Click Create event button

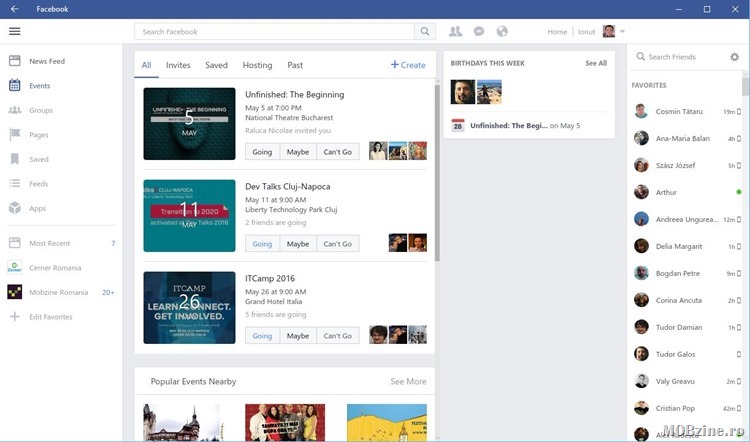click(x=408, y=65)
